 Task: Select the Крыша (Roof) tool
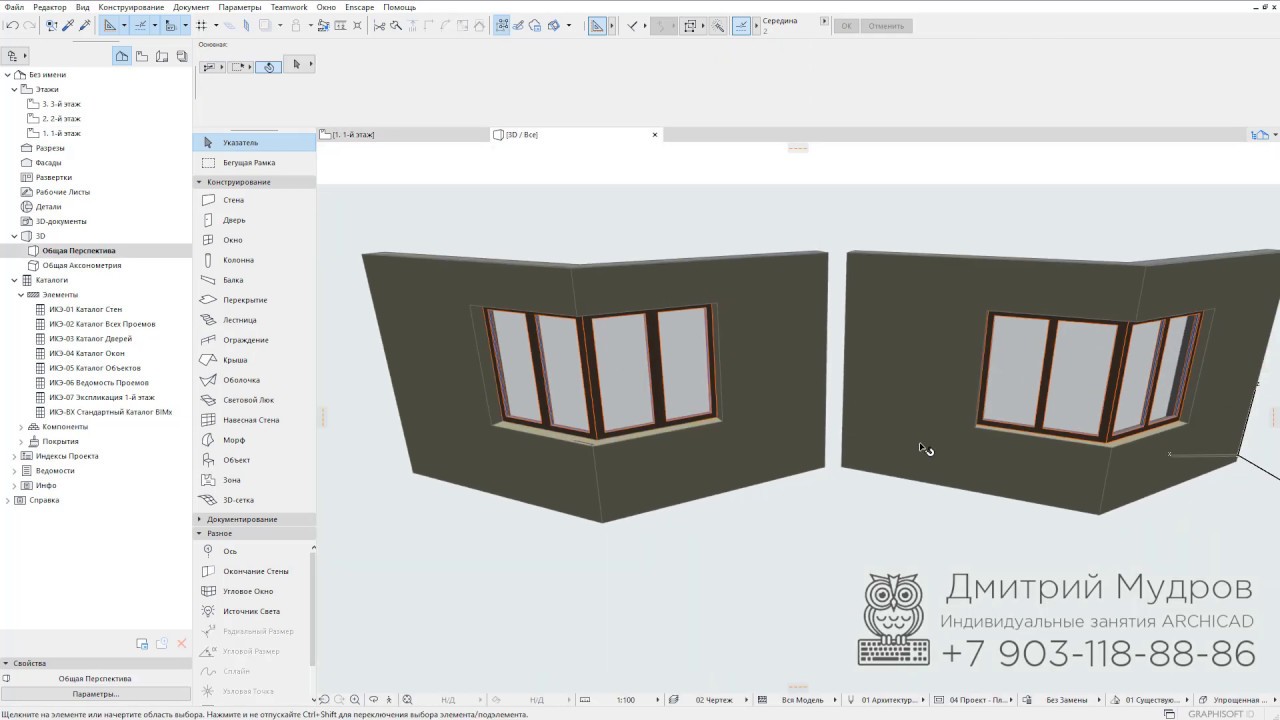click(254, 360)
